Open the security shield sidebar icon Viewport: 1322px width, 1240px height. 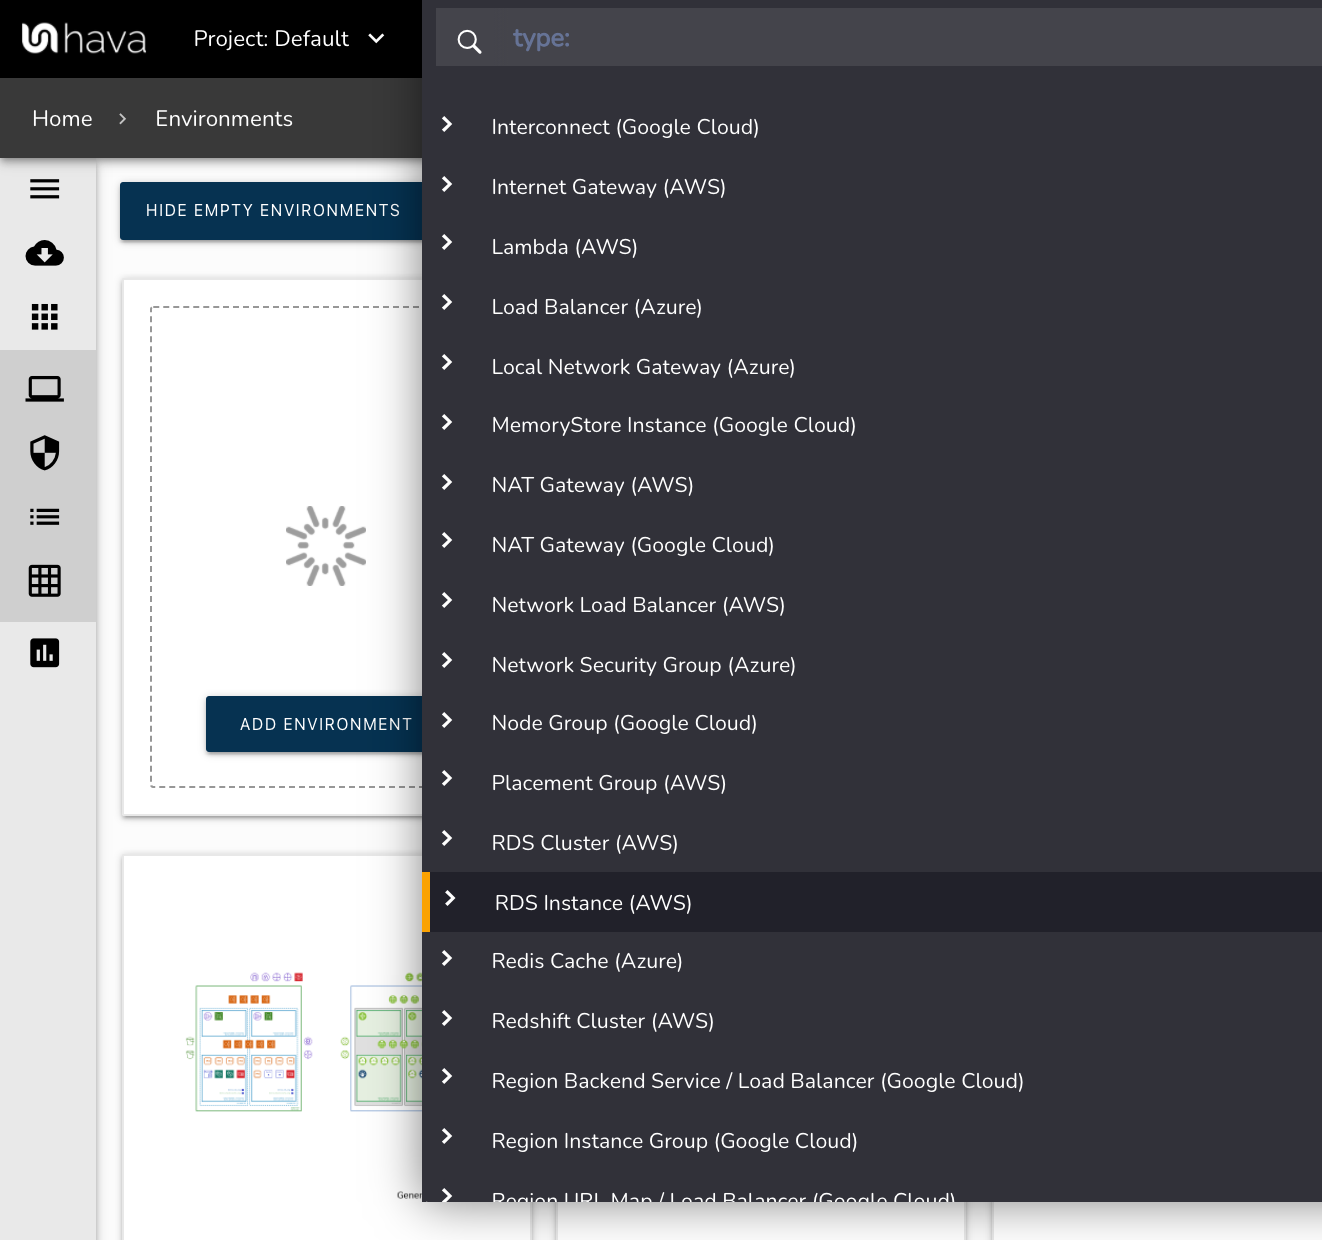coord(44,453)
